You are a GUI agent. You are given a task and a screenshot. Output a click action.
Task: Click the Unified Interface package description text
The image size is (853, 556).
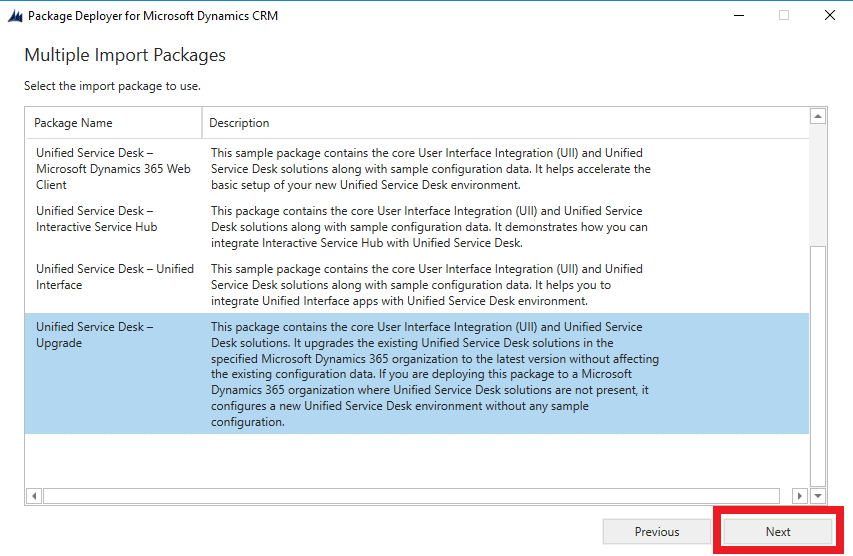427,285
